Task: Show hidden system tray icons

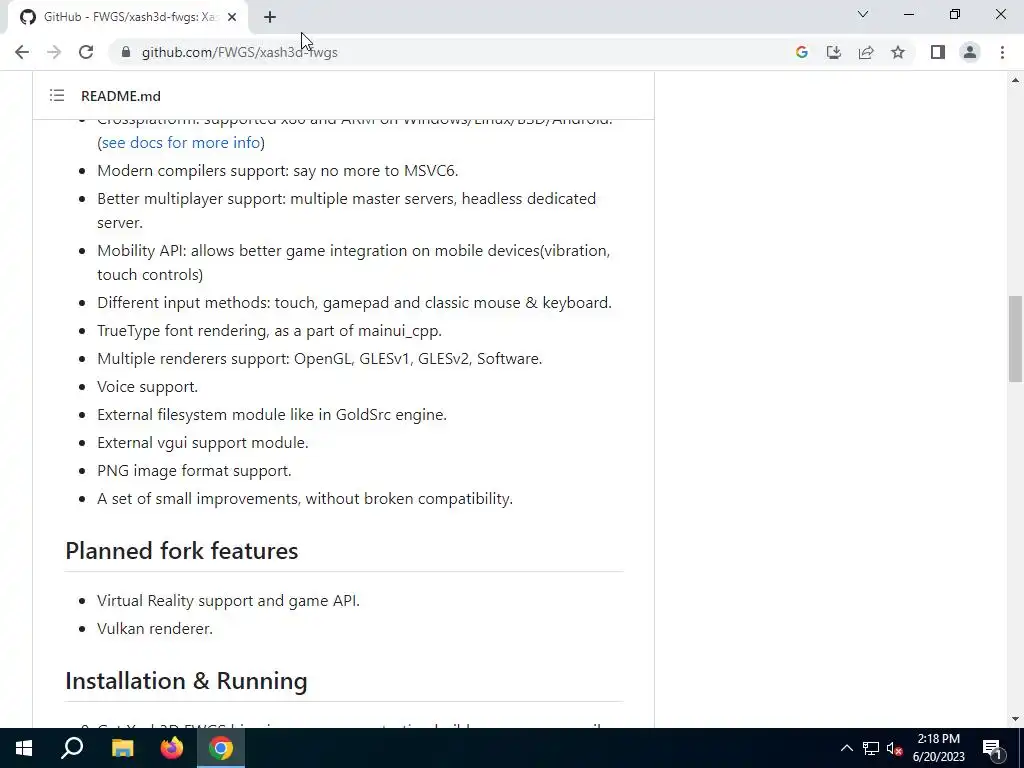Action: click(x=846, y=748)
